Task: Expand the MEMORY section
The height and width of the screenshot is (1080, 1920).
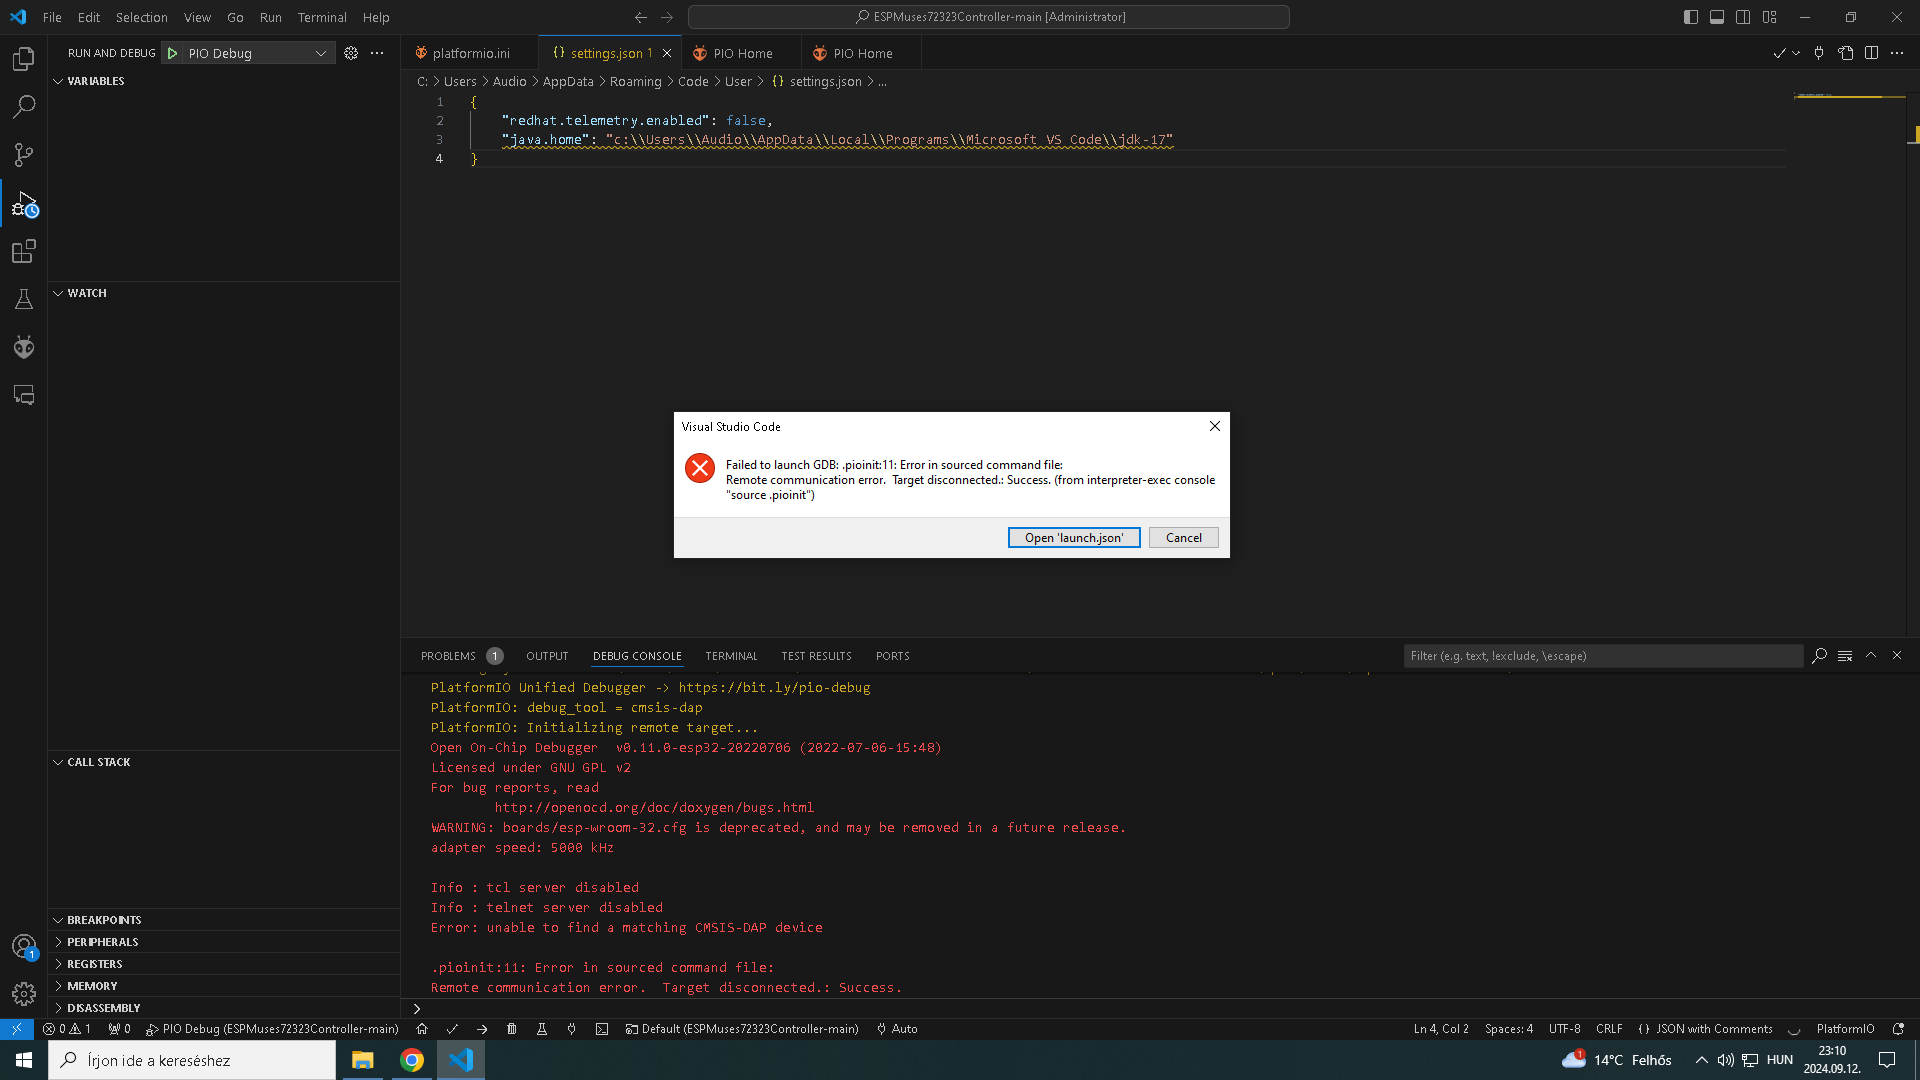Action: click(x=224, y=986)
